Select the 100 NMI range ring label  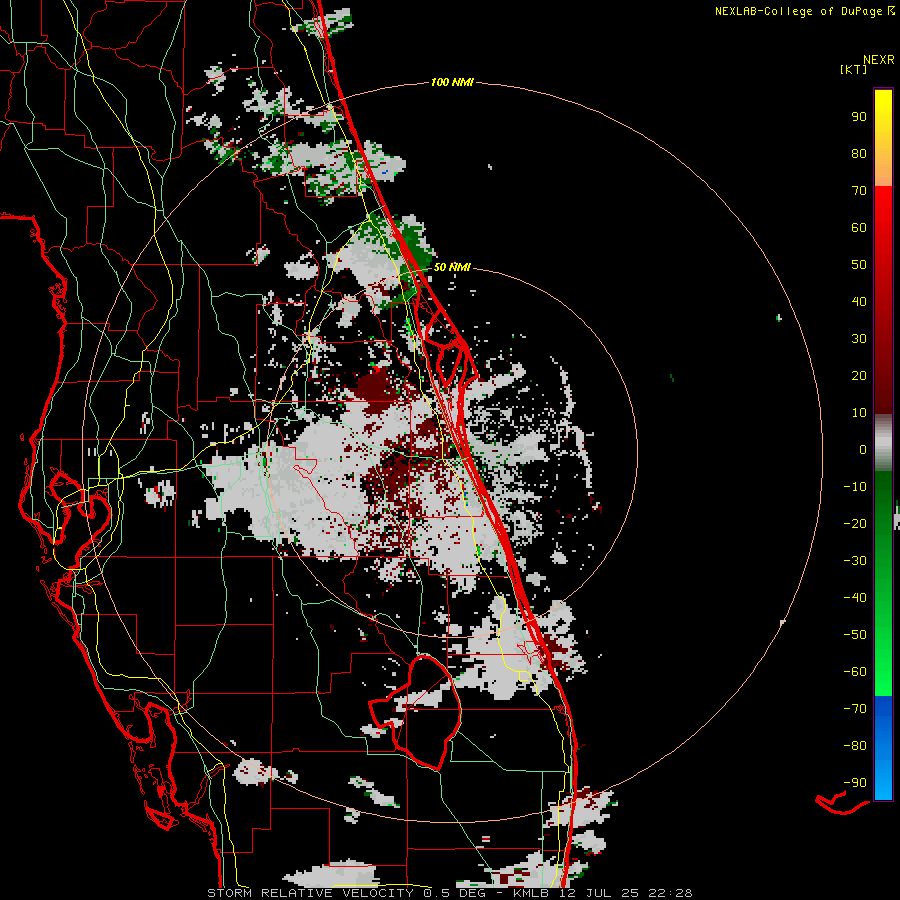coord(452,83)
